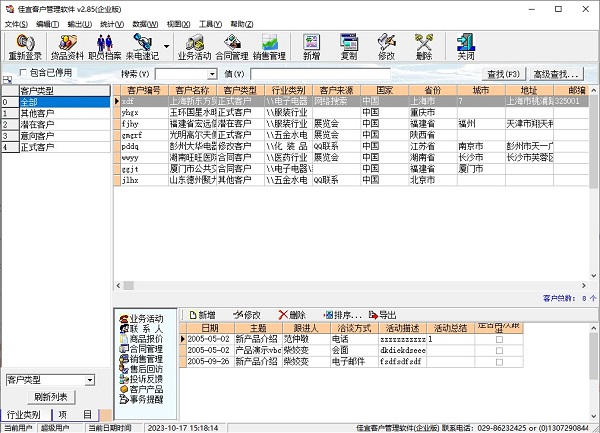Open 销售管理 toolbar icon
The width and height of the screenshot is (600, 433).
point(269,47)
